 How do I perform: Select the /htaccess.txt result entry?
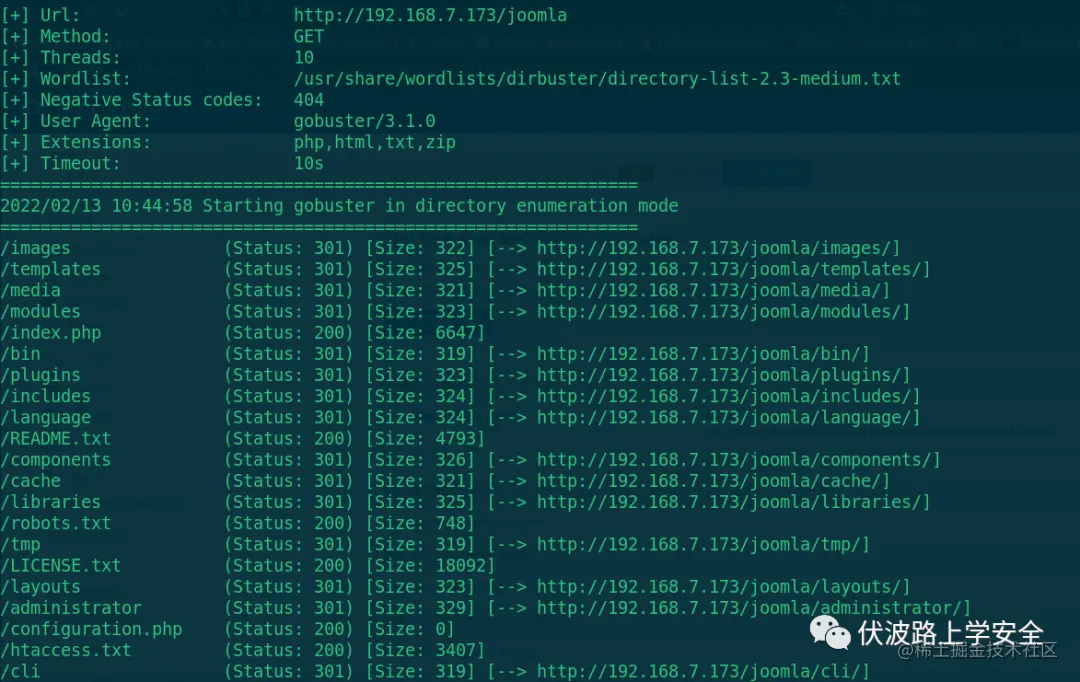(x=65, y=650)
